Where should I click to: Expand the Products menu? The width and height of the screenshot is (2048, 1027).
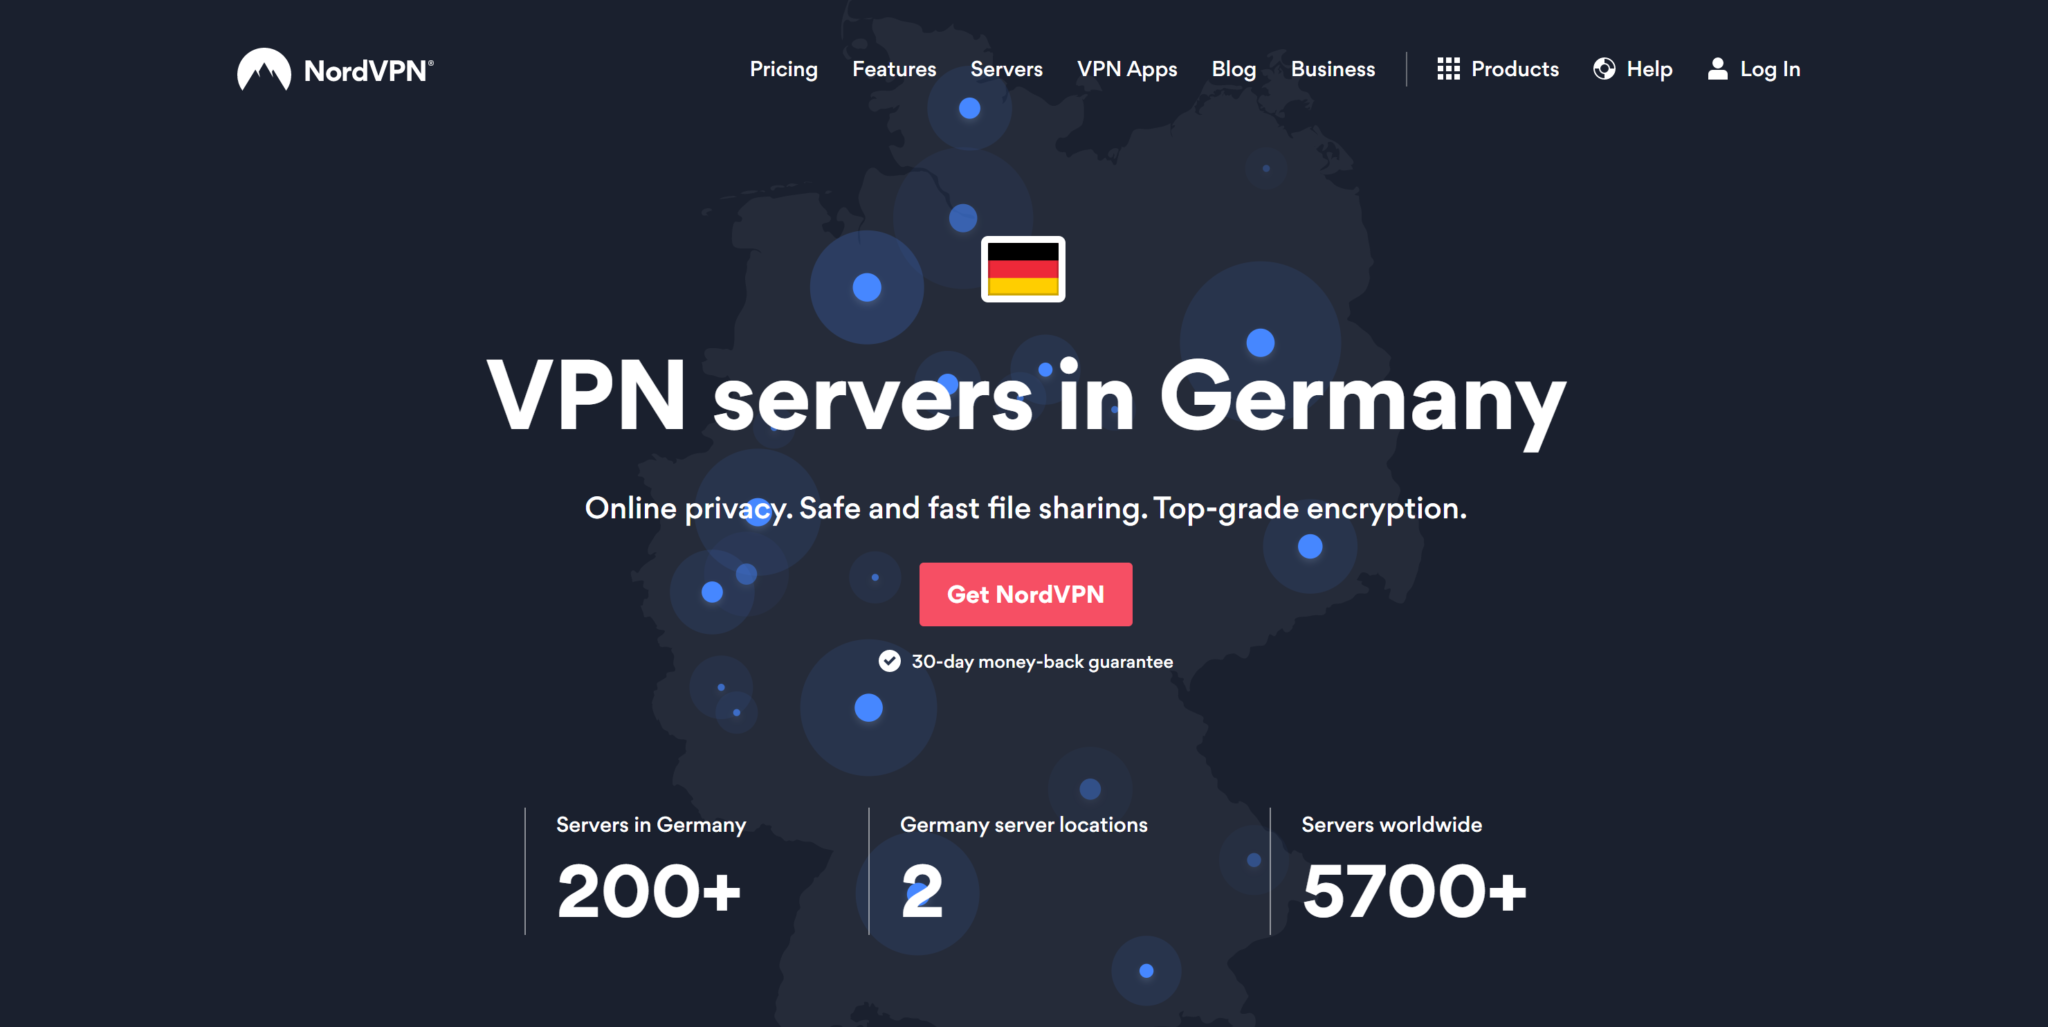(x=1498, y=69)
